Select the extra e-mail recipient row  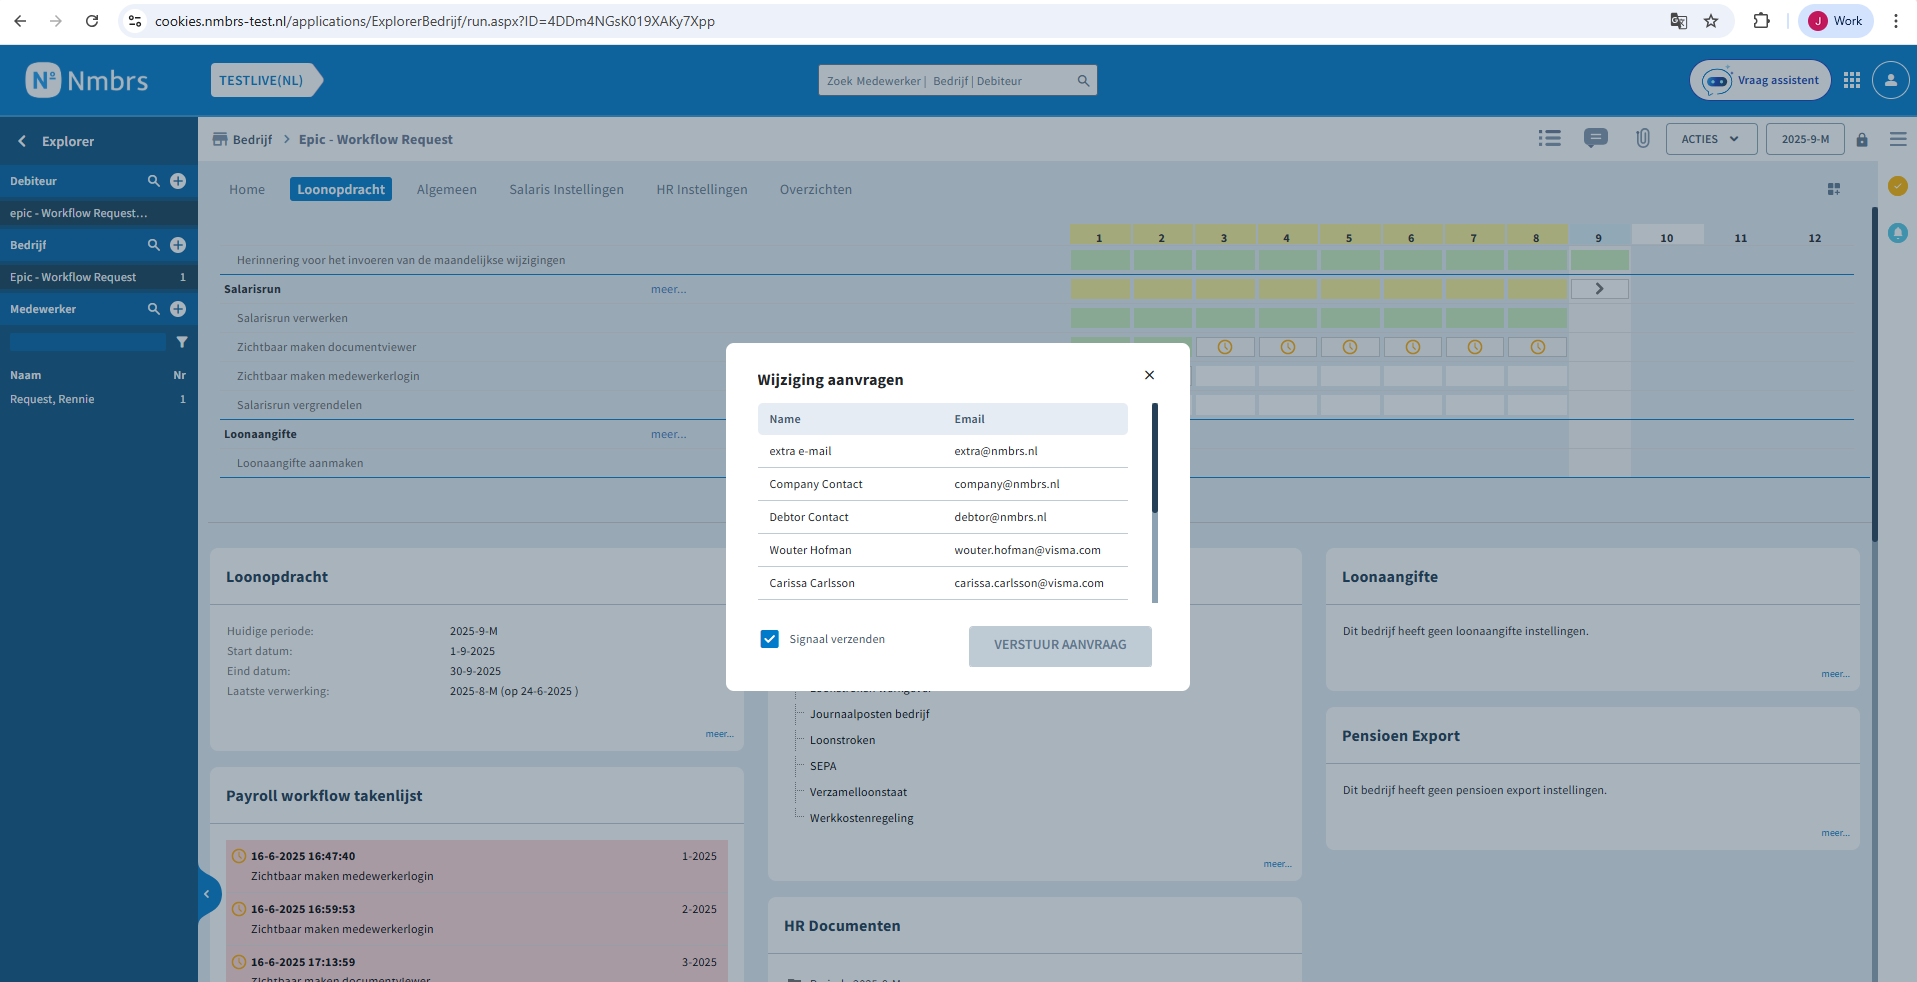tap(942, 451)
